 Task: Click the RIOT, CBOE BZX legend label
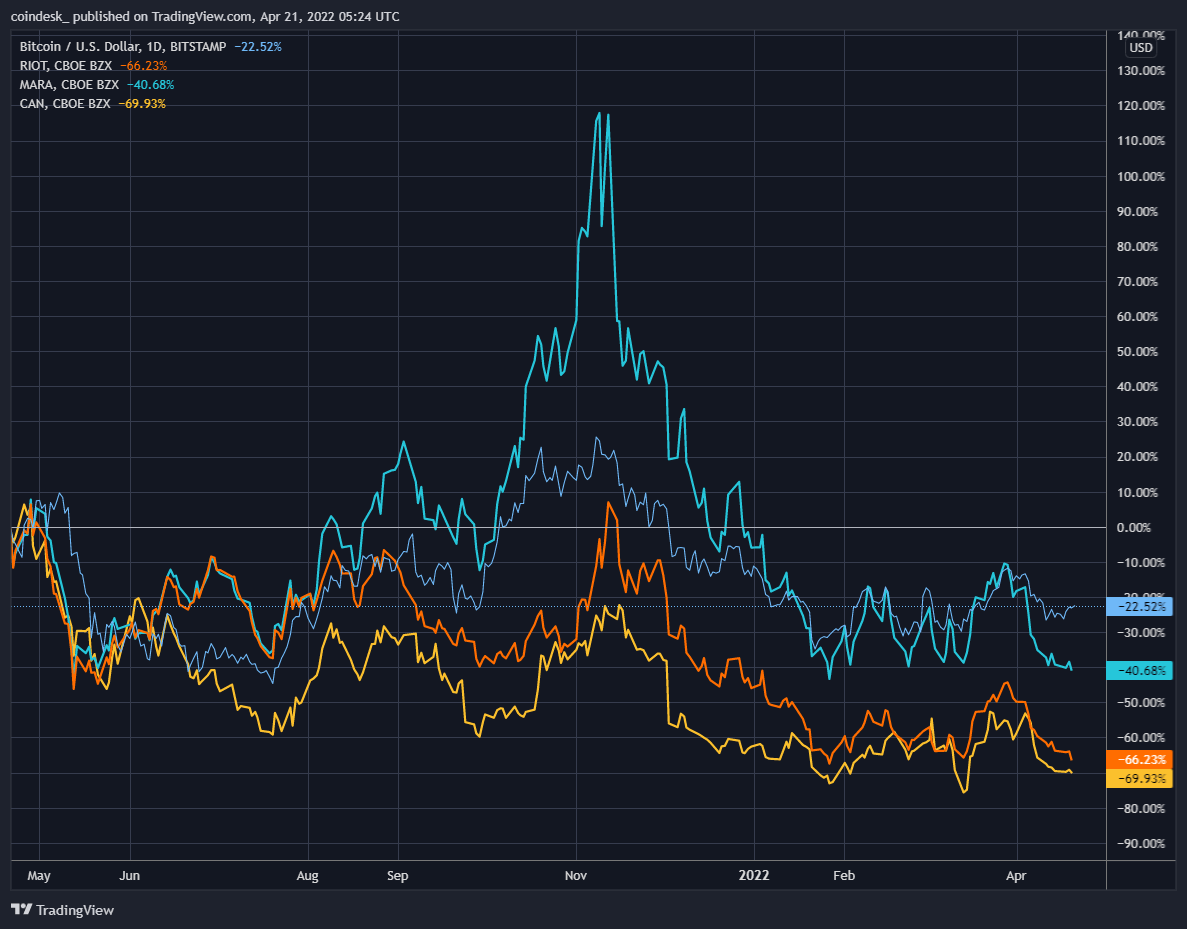pyautogui.click(x=66, y=66)
